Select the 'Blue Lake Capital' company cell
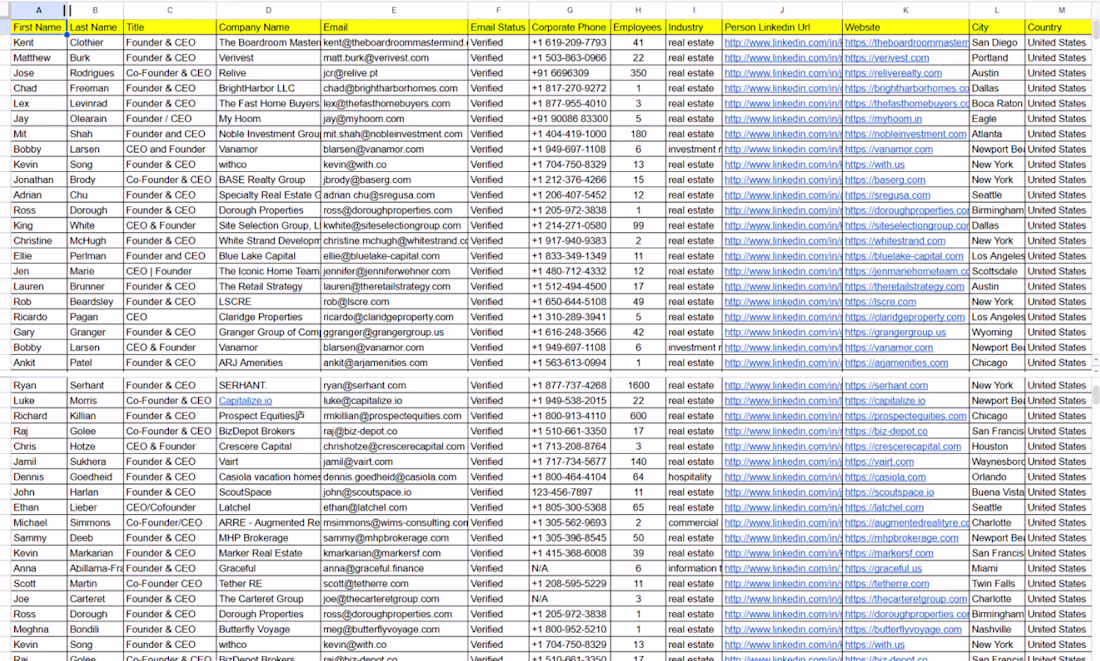The height and width of the screenshot is (661, 1100). pos(269,256)
